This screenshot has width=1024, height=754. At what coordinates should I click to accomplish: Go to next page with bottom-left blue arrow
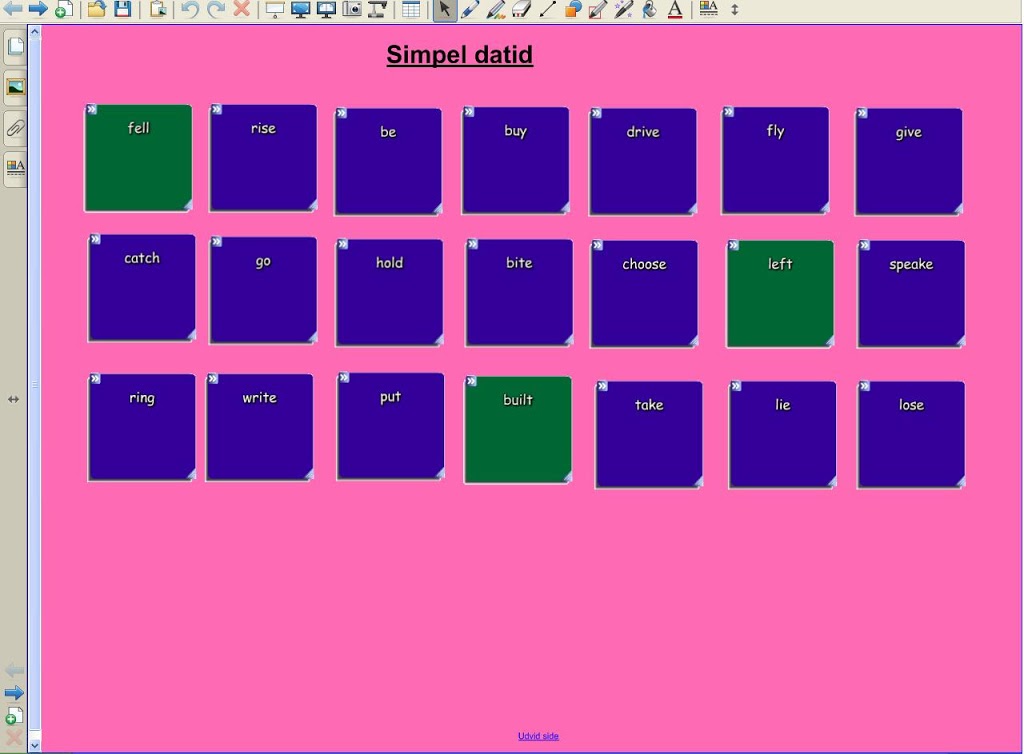click(14, 693)
